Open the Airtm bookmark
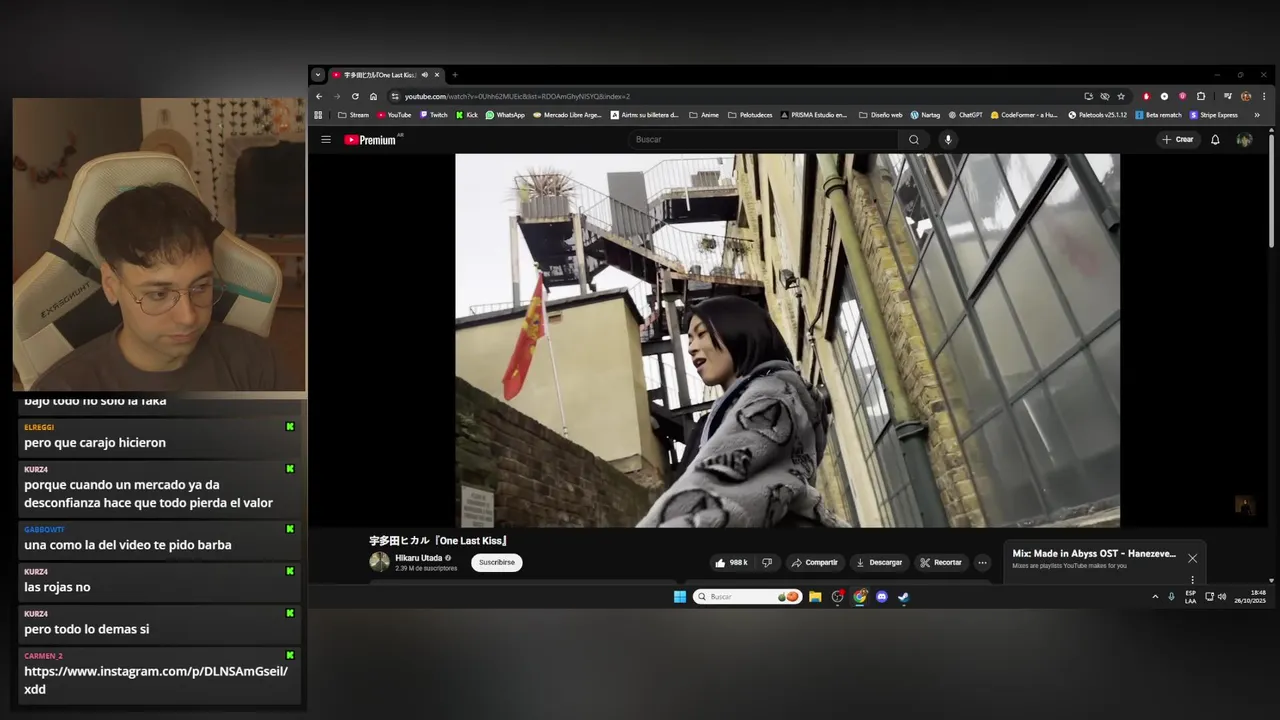 (645, 115)
